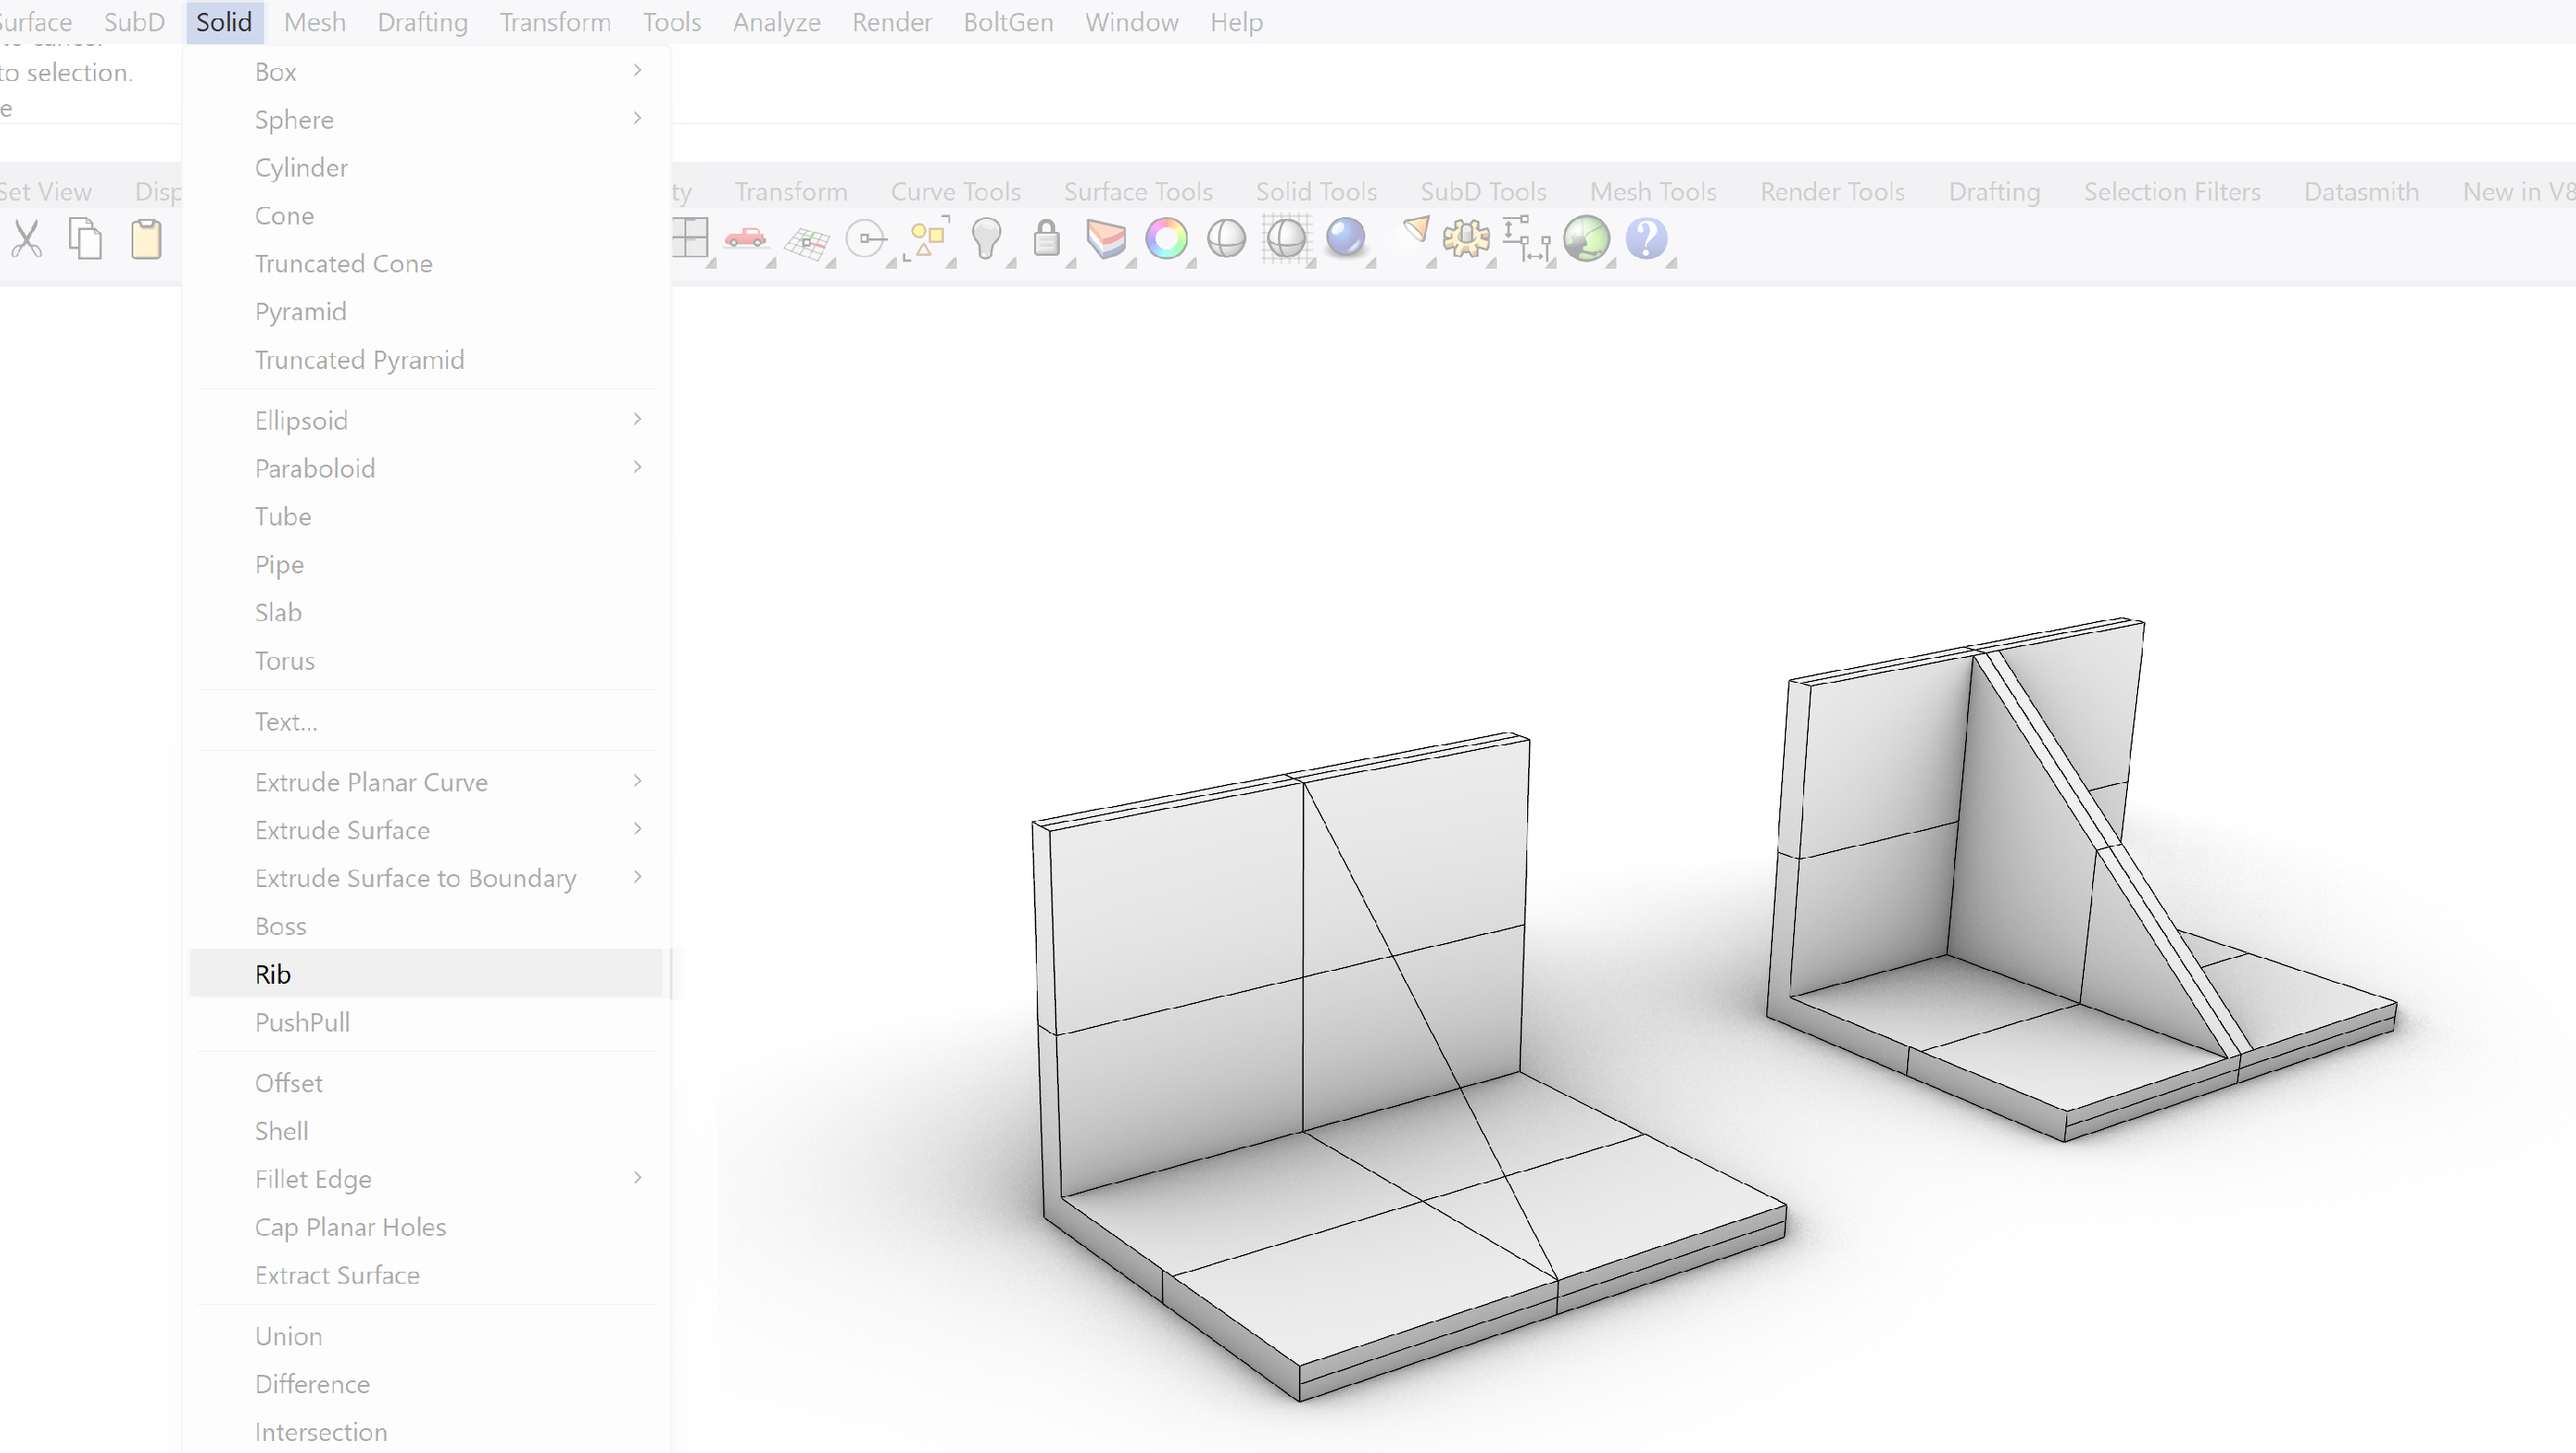Select the Shell command

[281, 1130]
